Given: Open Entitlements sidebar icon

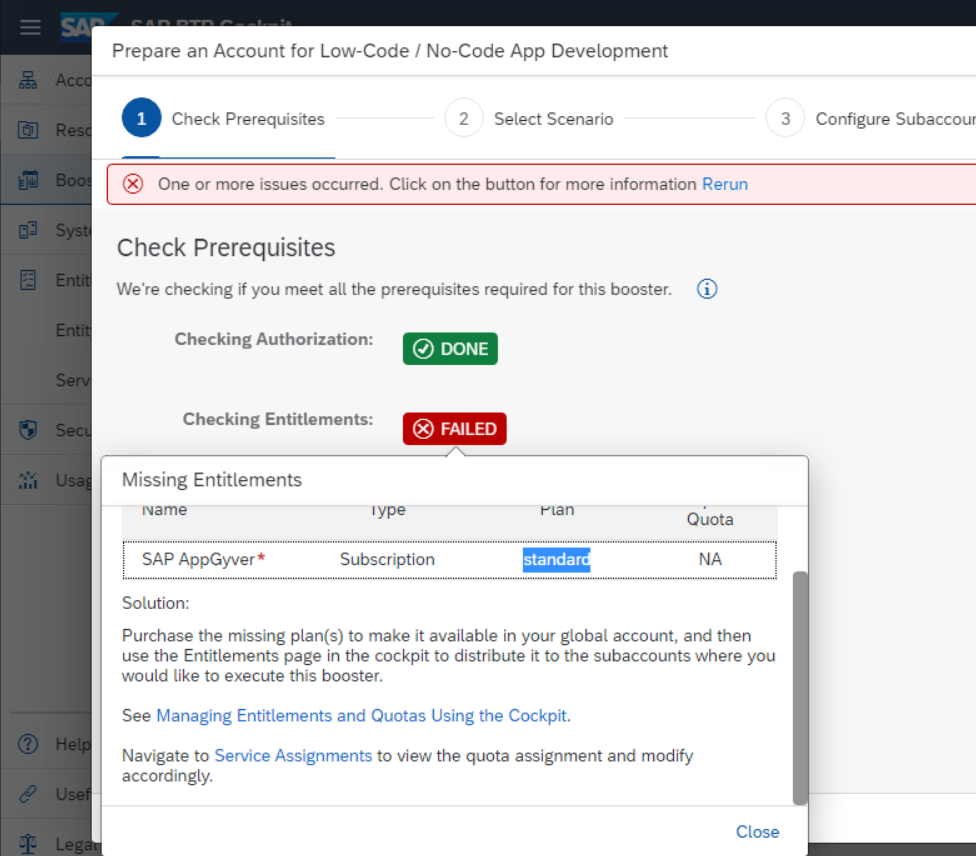Looking at the screenshot, I should pos(27,280).
